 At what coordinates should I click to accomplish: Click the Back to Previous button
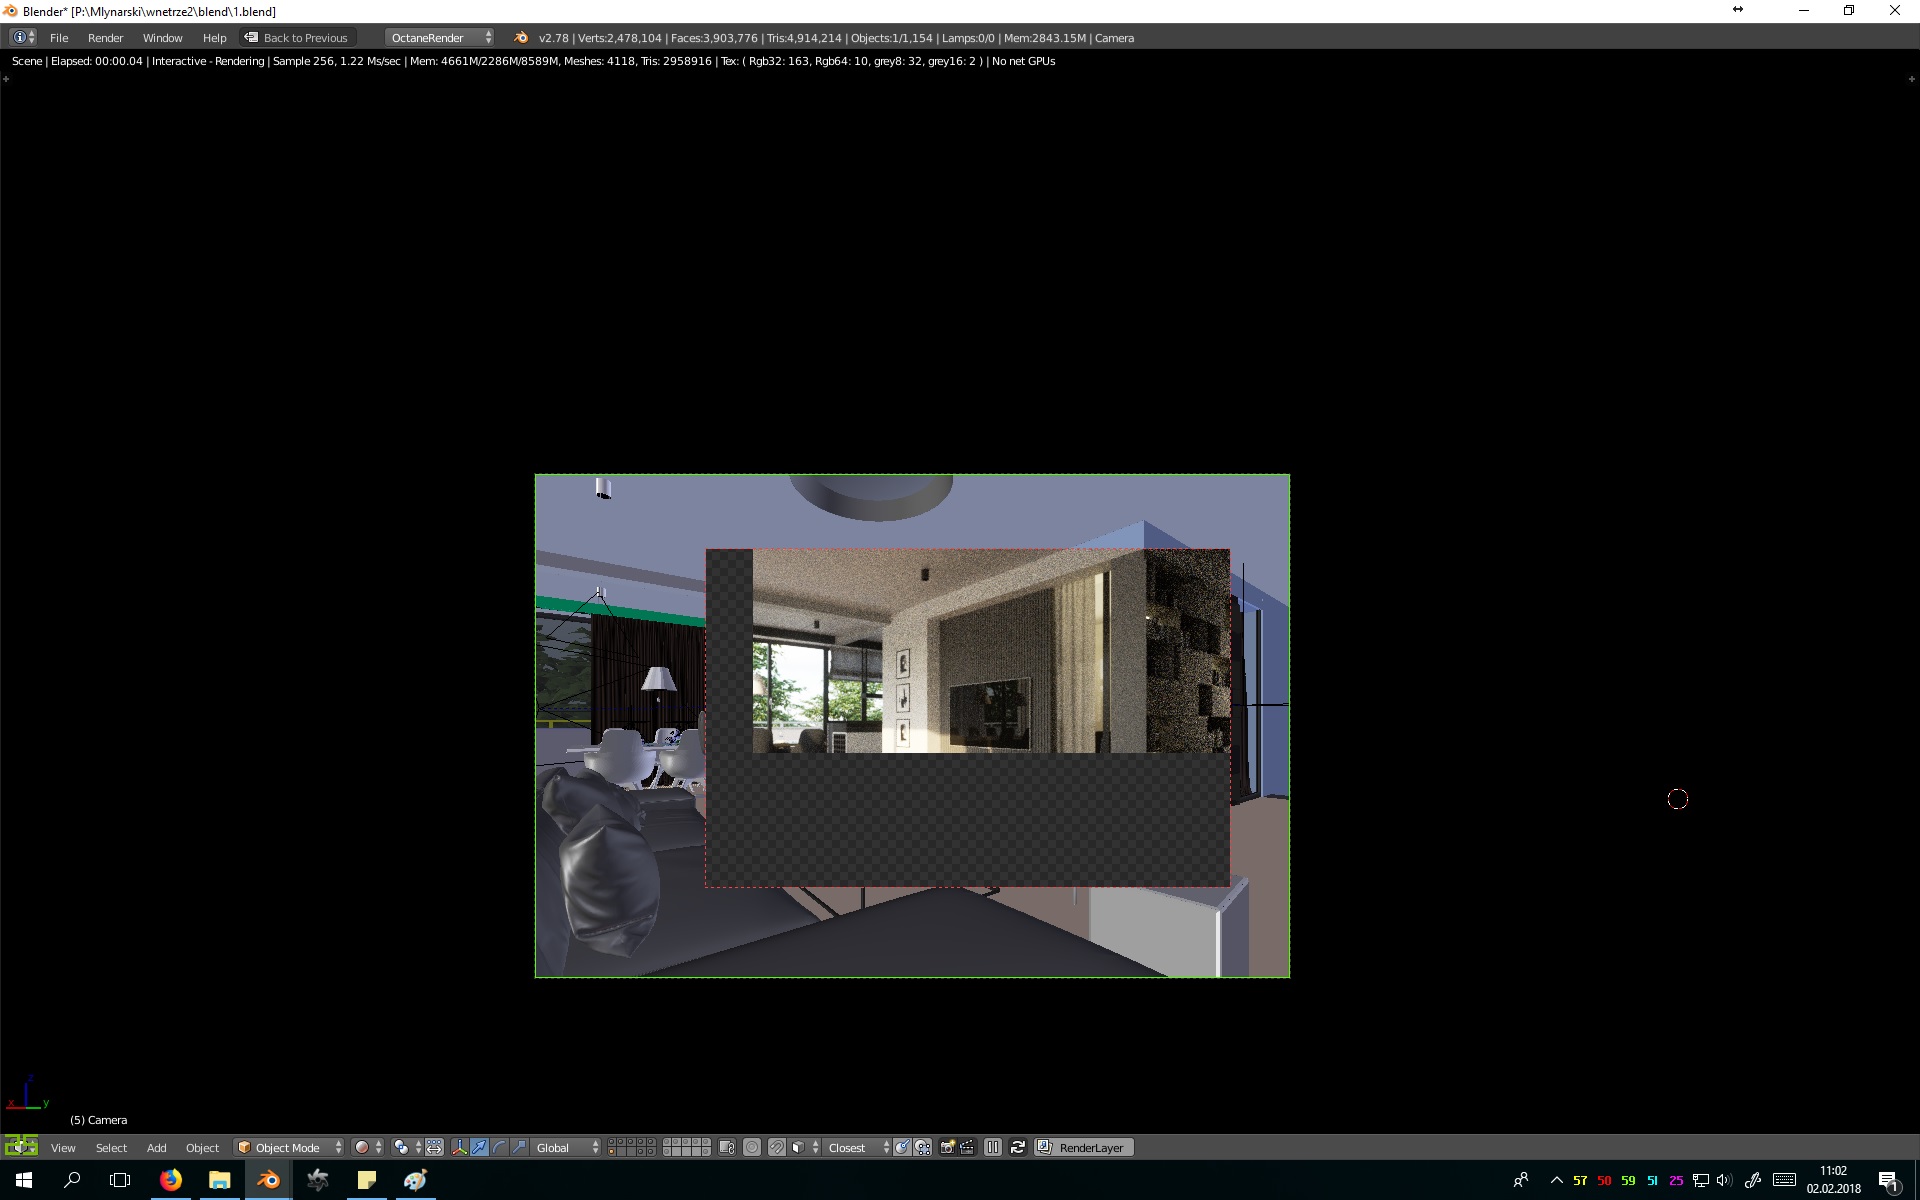tap(298, 38)
